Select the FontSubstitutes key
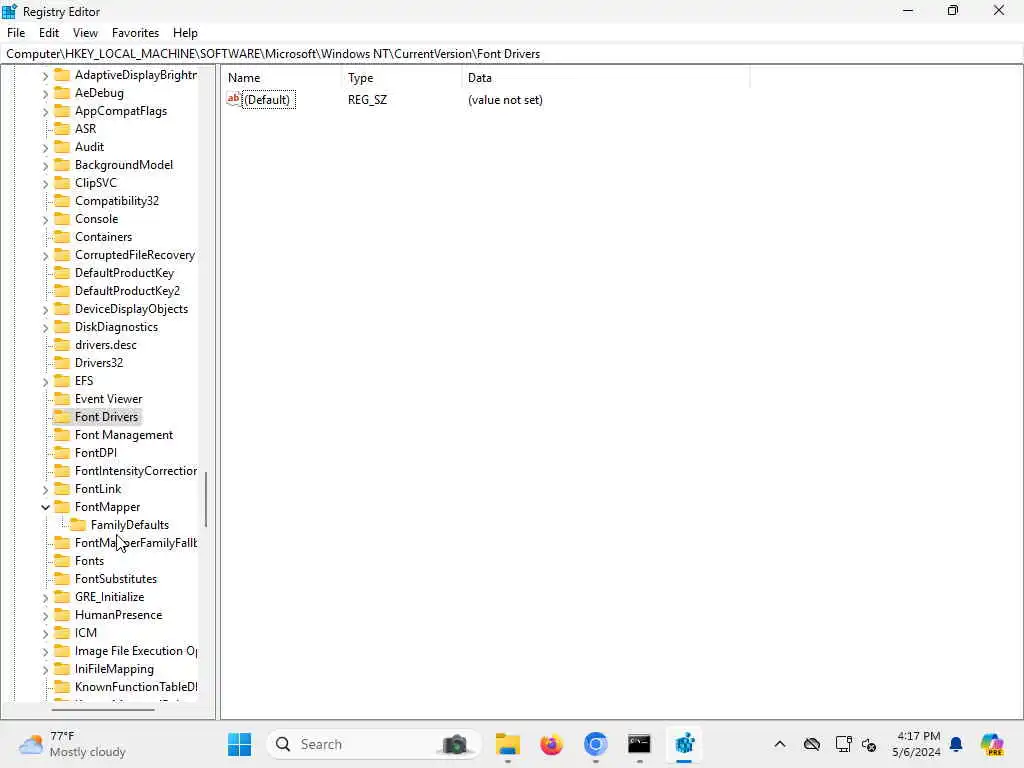 point(116,579)
